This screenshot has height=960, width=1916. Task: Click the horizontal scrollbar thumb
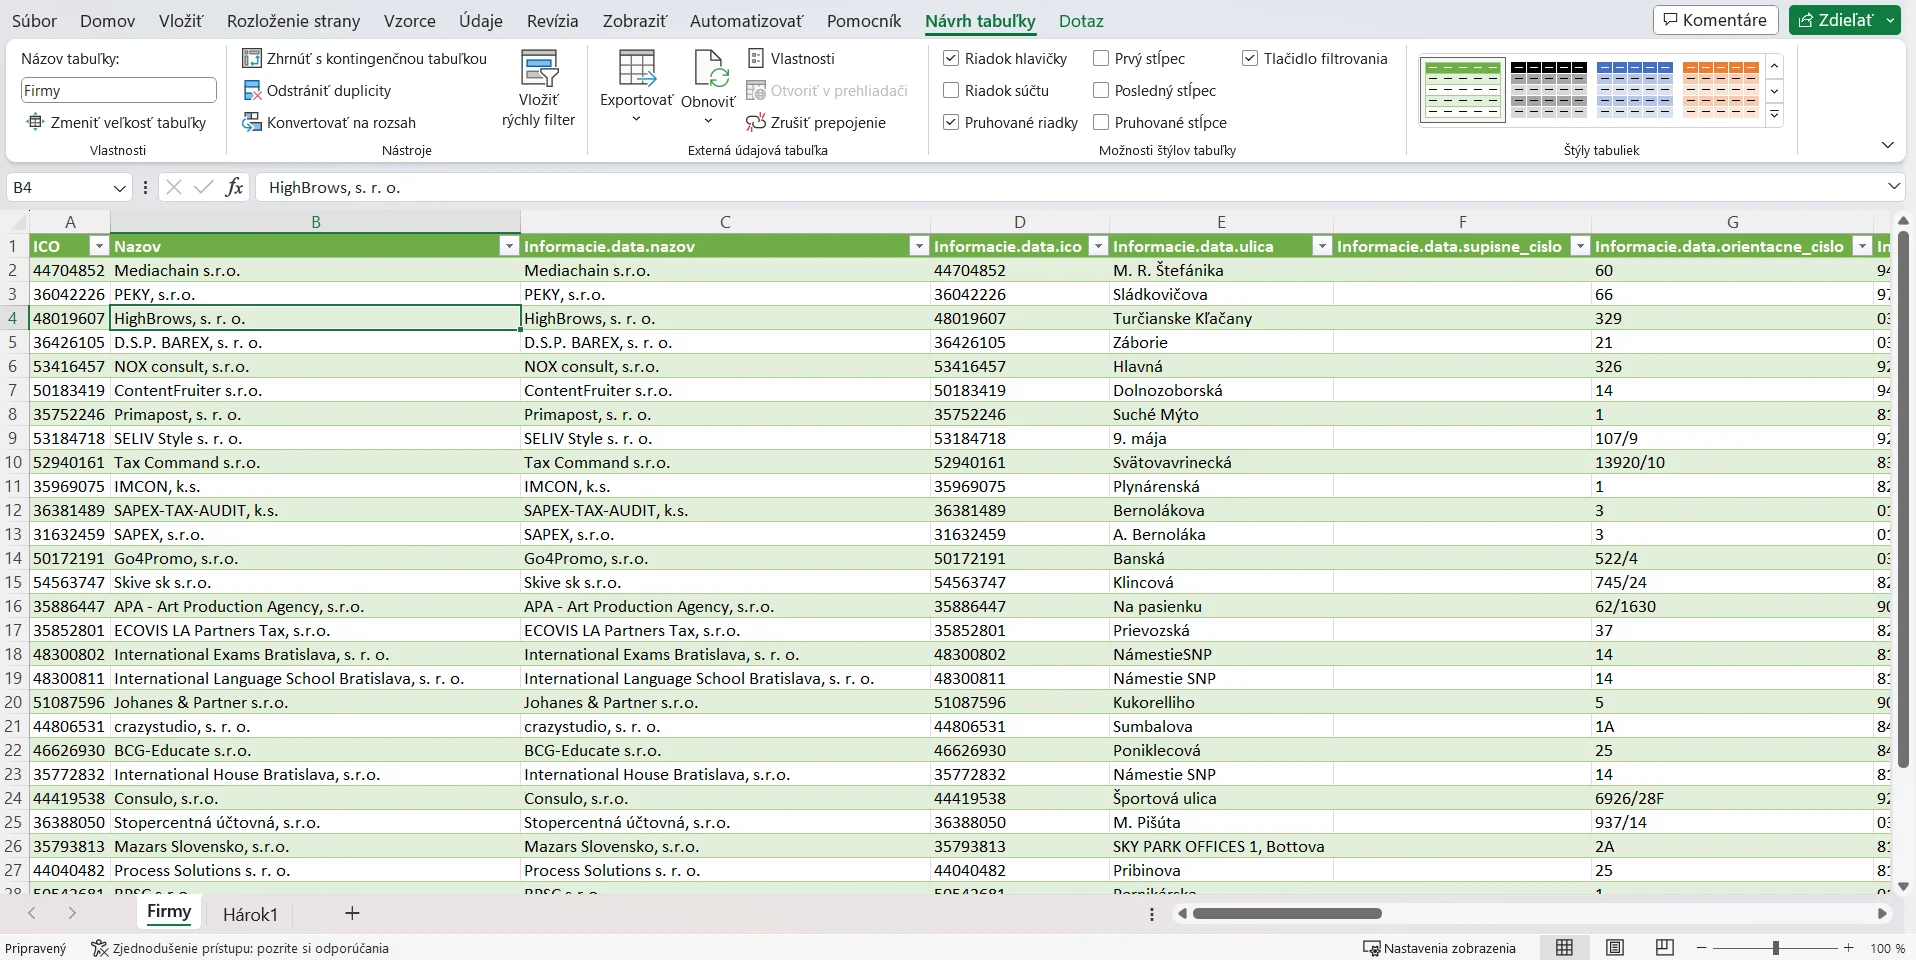tap(1287, 914)
